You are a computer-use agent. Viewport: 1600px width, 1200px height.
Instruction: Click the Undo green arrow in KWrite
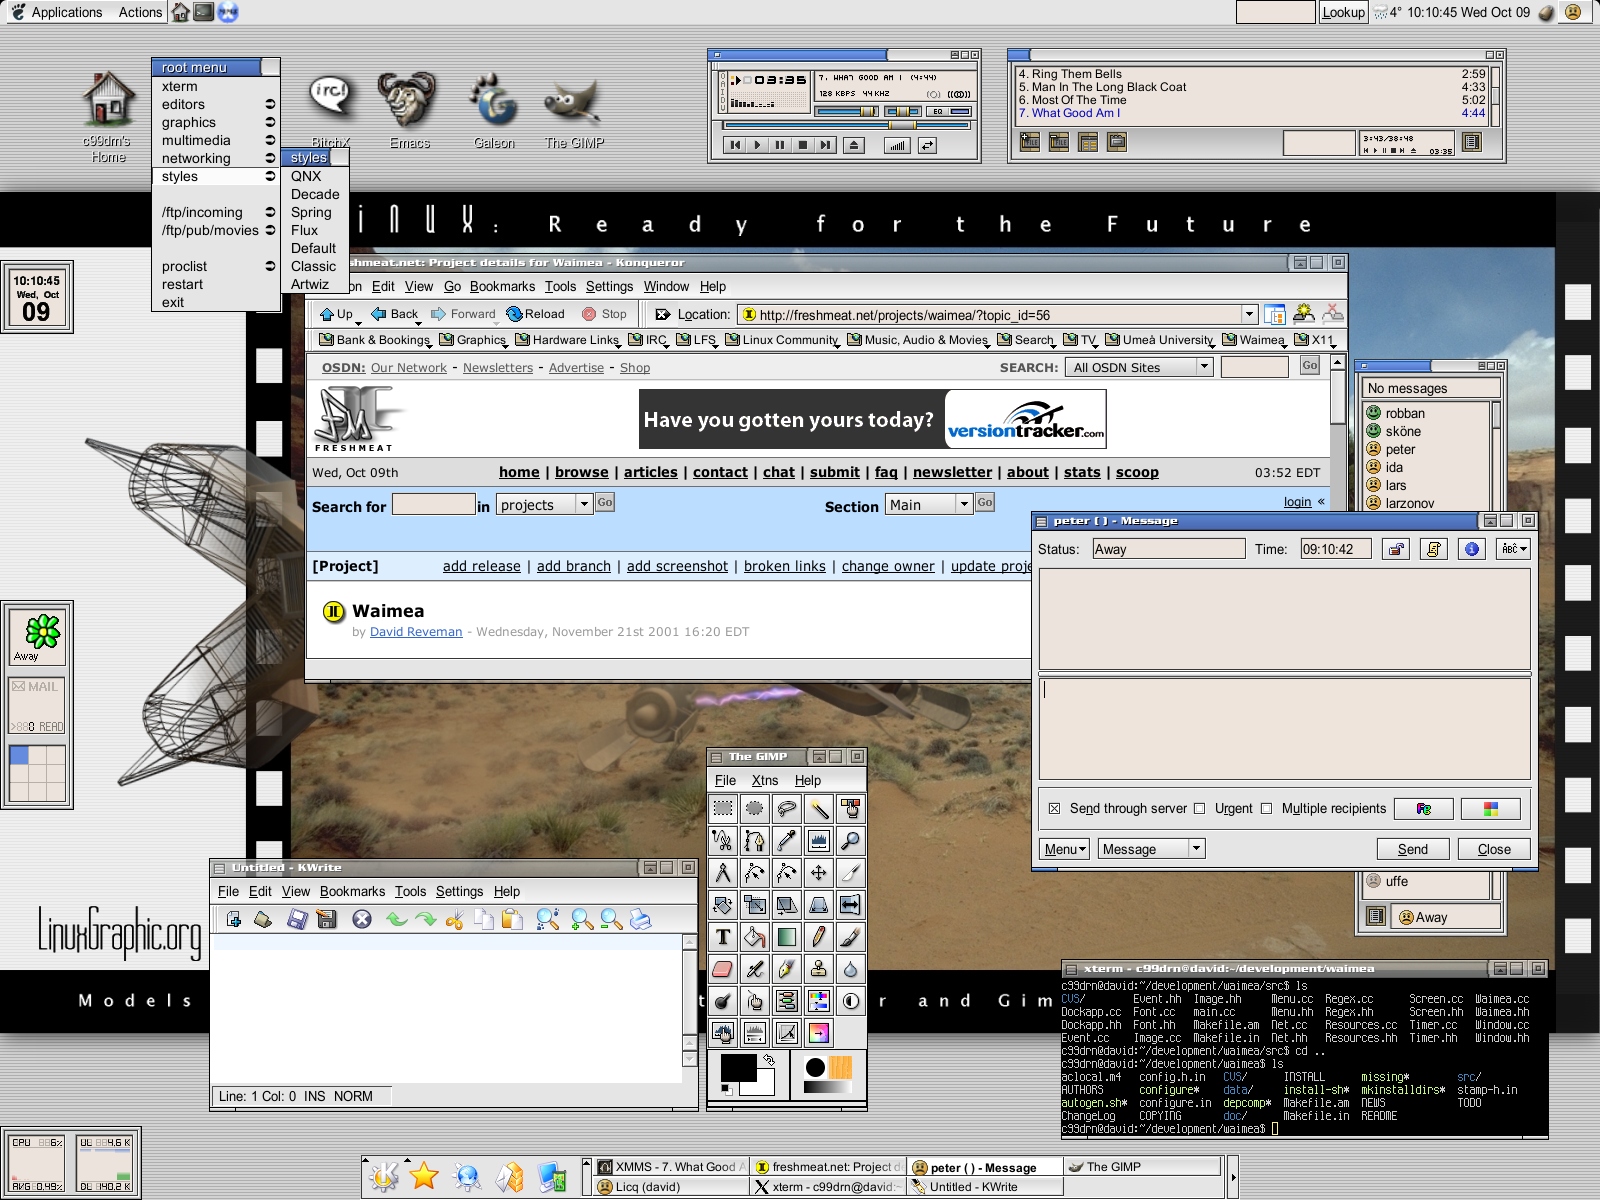coord(397,919)
